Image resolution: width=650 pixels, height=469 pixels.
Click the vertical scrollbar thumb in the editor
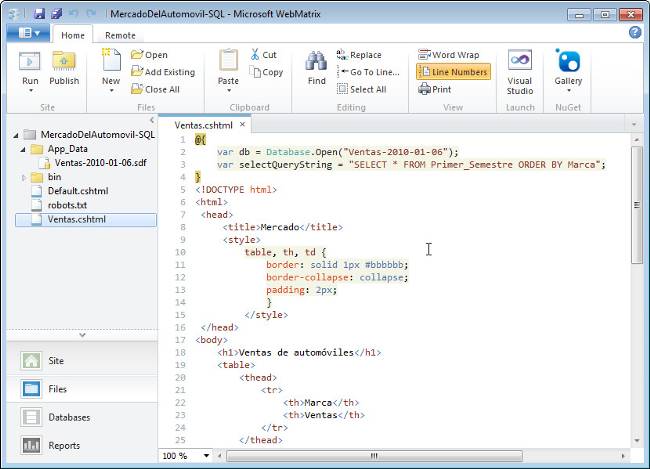click(x=637, y=204)
